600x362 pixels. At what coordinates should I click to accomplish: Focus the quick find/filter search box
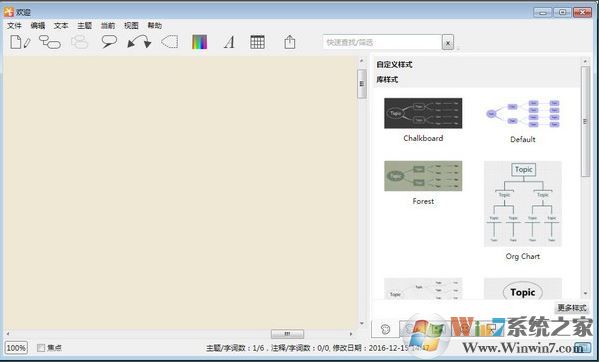[x=382, y=42]
